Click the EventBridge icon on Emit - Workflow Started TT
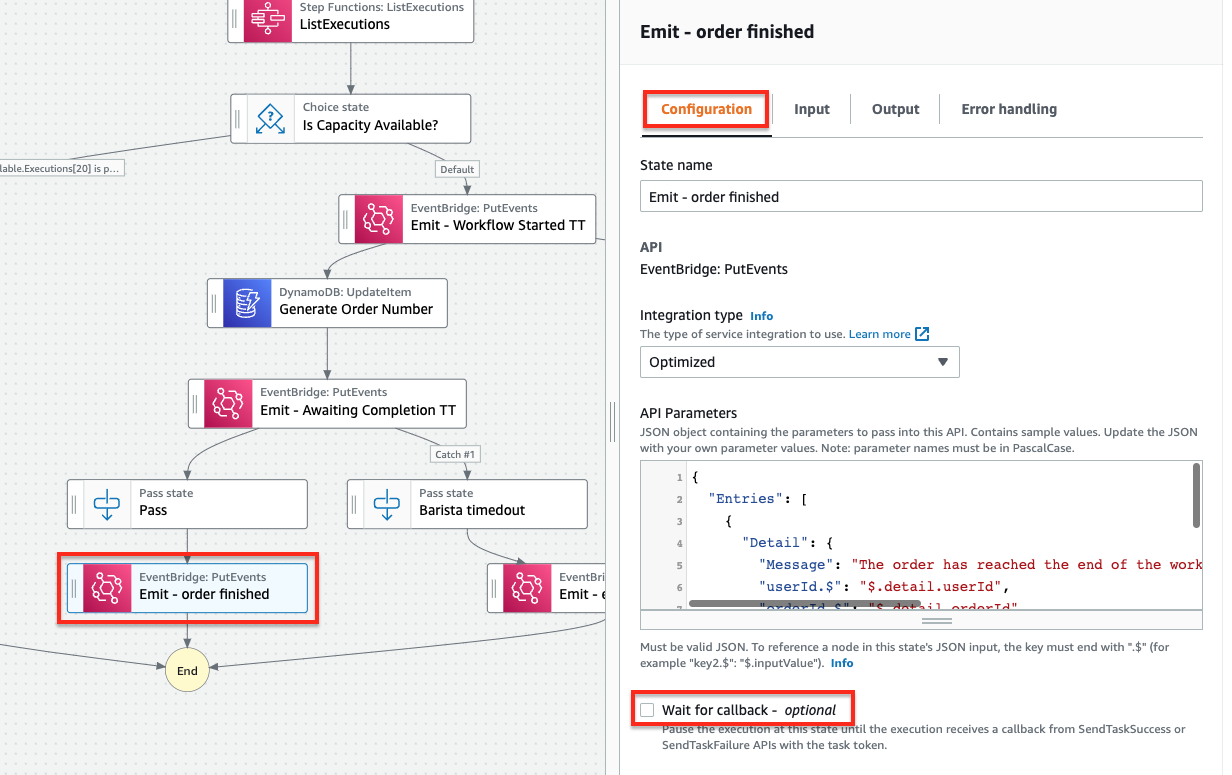Screen dimensions: 1232x775 coord(379,218)
